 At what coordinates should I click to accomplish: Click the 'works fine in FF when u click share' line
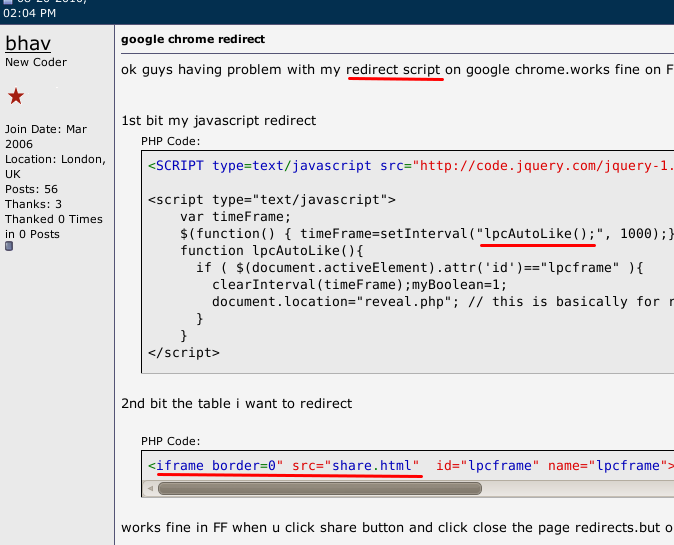coord(398,528)
